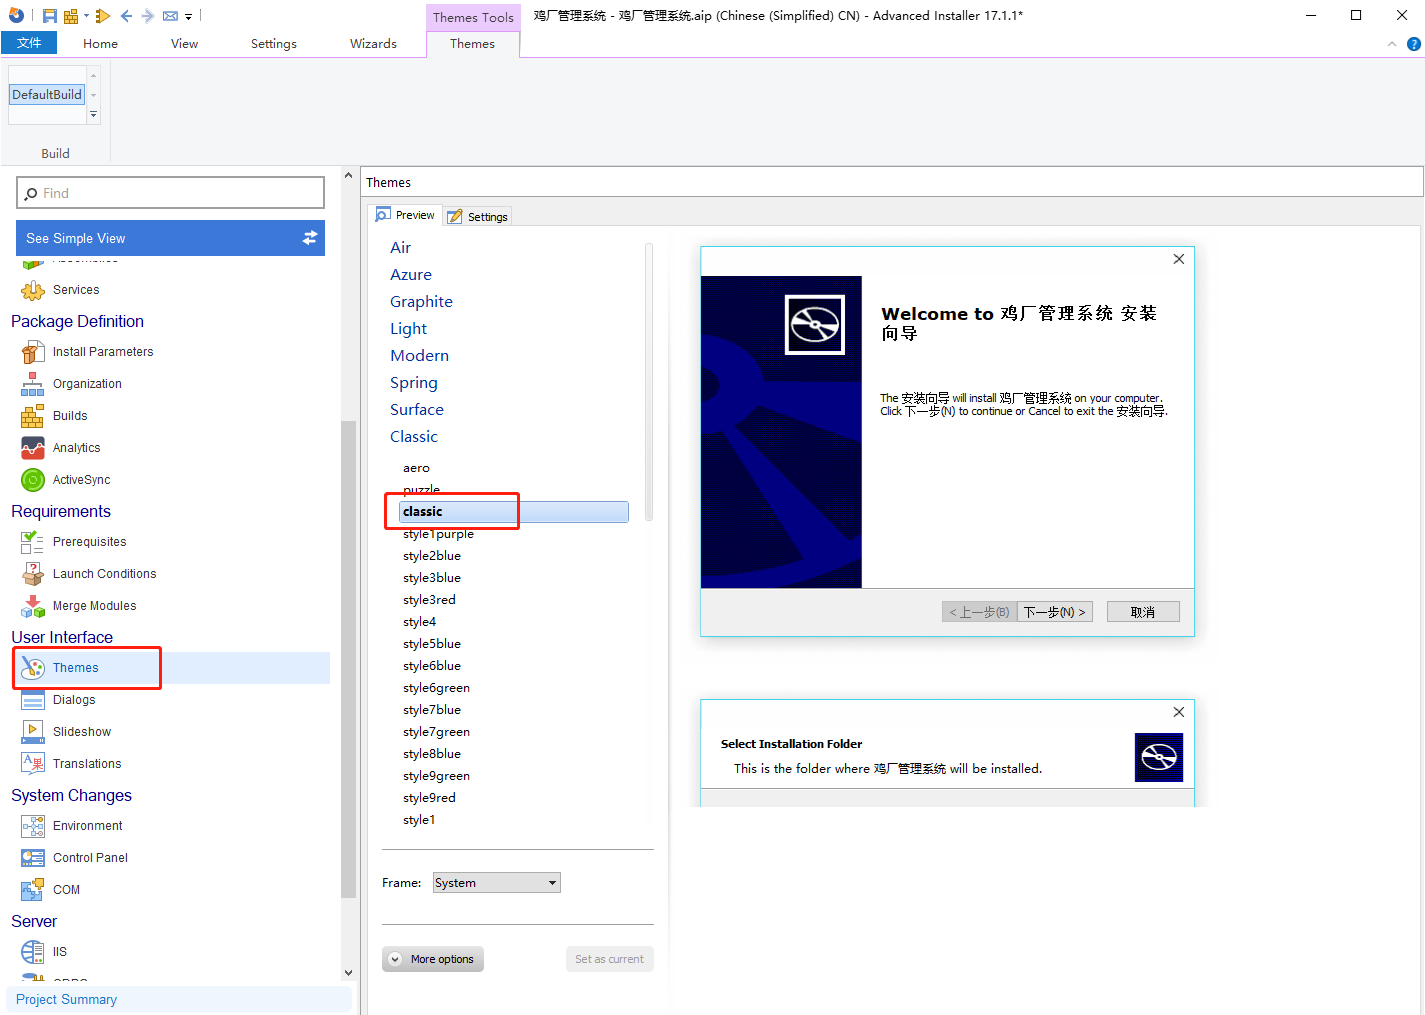Image resolution: width=1425 pixels, height=1015 pixels.
Task: Click the blue Back arrow icon
Action: point(126,16)
